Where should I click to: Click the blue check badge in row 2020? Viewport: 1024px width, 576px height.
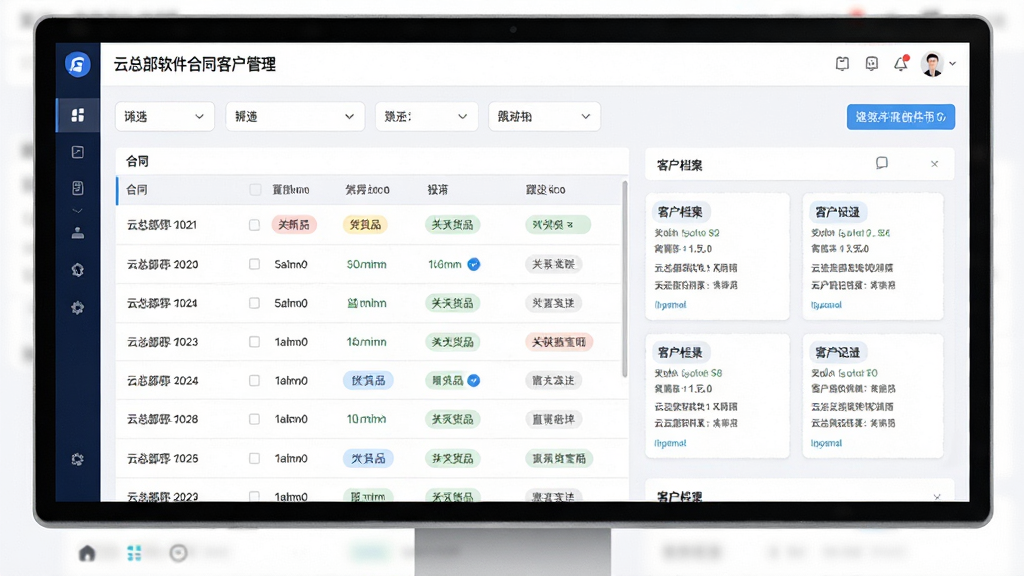[x=474, y=264]
